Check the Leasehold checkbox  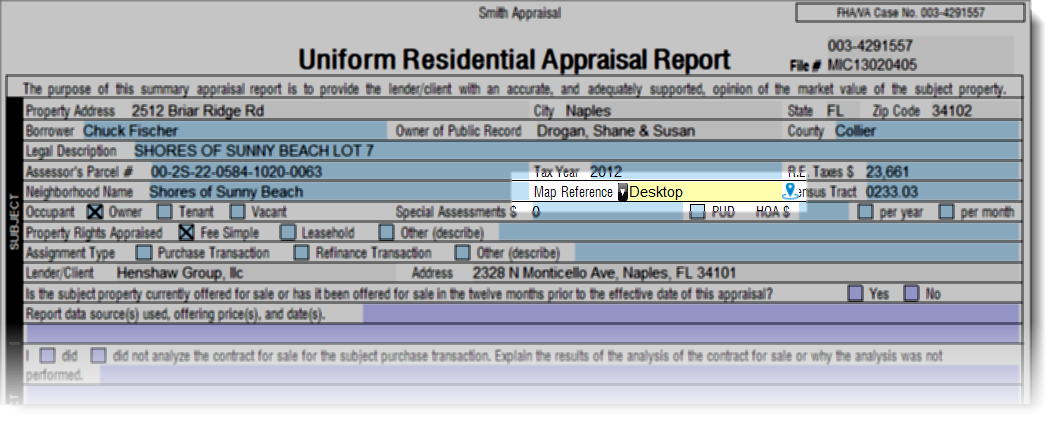(288, 233)
